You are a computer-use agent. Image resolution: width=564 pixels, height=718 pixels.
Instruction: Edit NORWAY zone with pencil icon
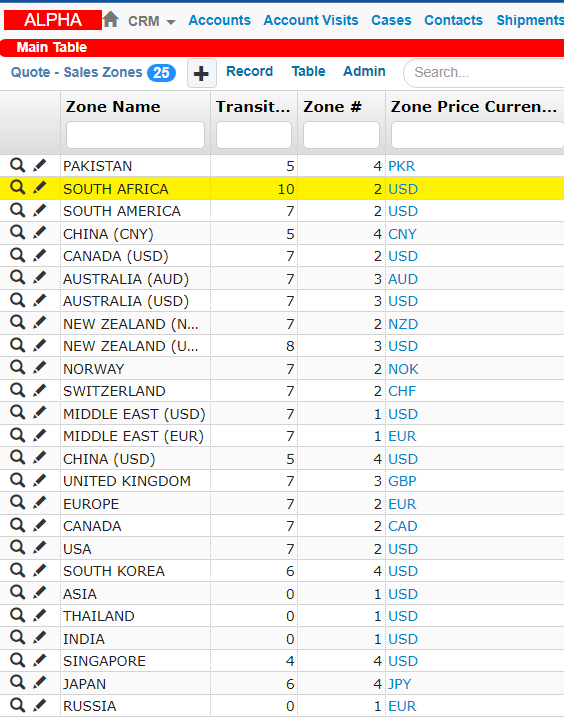point(40,367)
